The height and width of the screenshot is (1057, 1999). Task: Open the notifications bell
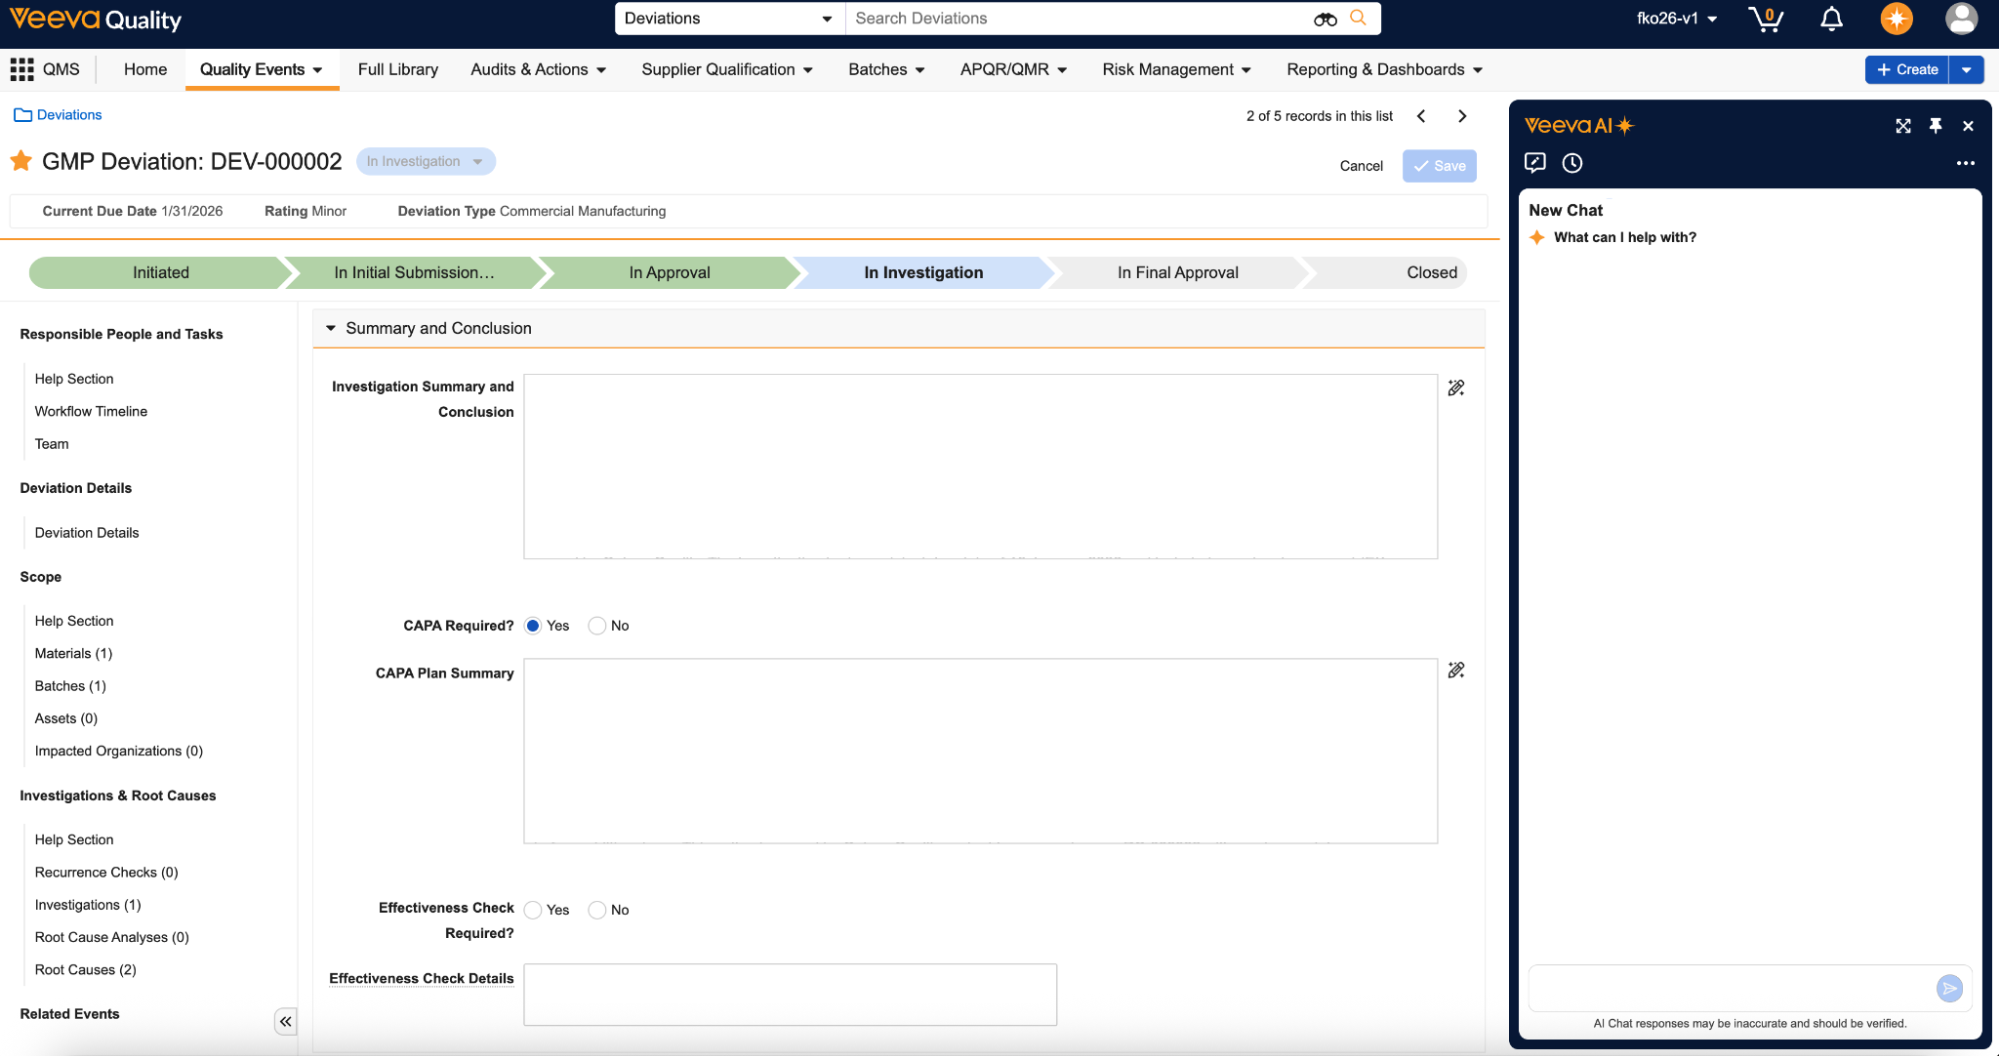pyautogui.click(x=1831, y=19)
